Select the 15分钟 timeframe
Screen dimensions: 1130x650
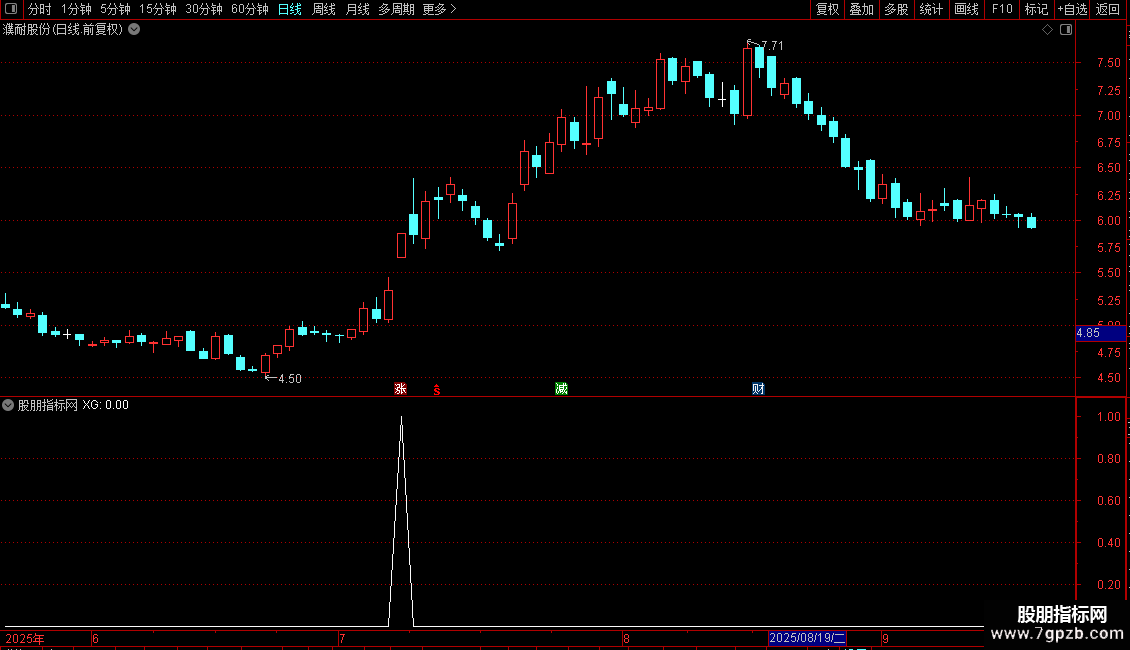pos(158,9)
